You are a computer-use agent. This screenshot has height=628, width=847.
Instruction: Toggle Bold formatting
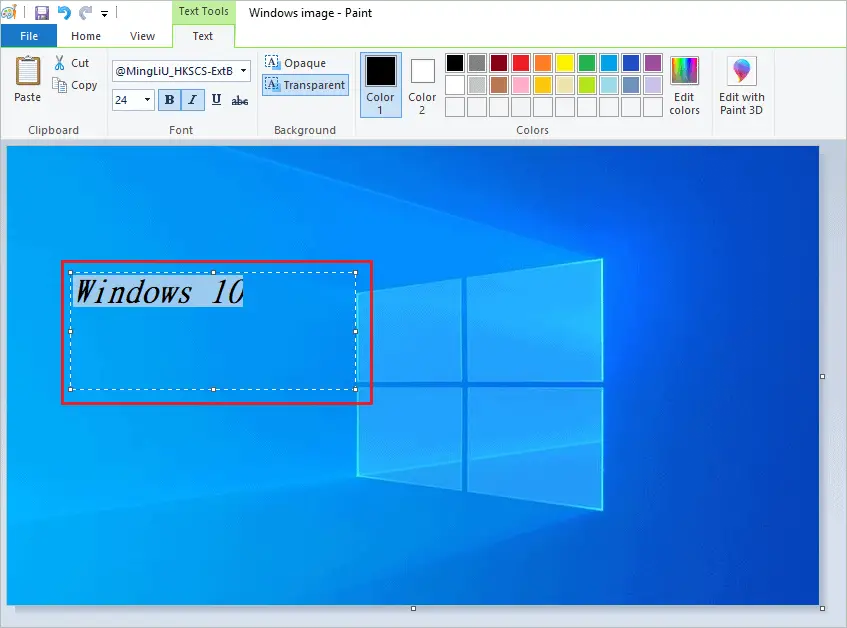point(169,100)
